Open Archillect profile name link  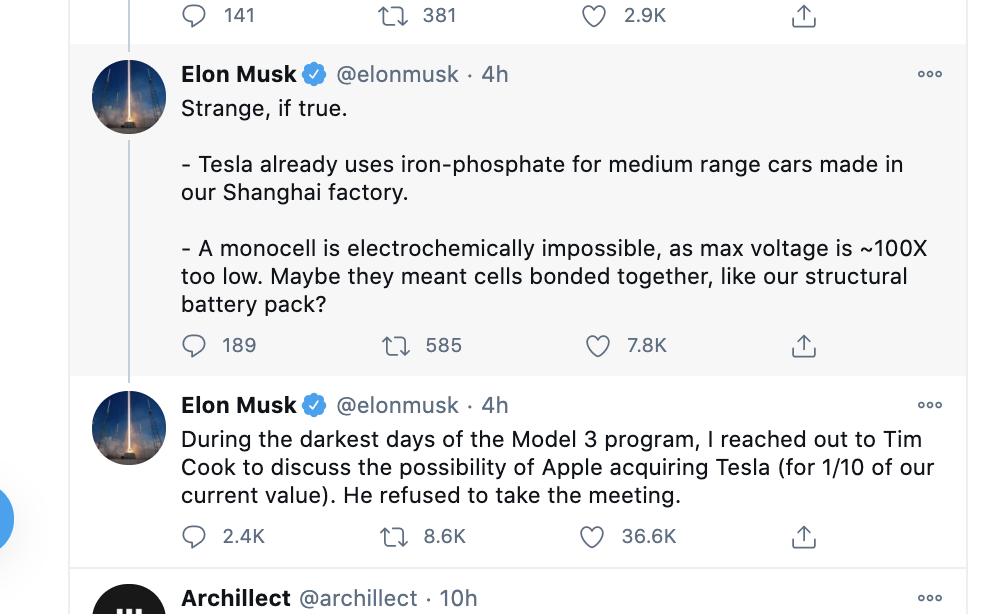(x=235, y=598)
